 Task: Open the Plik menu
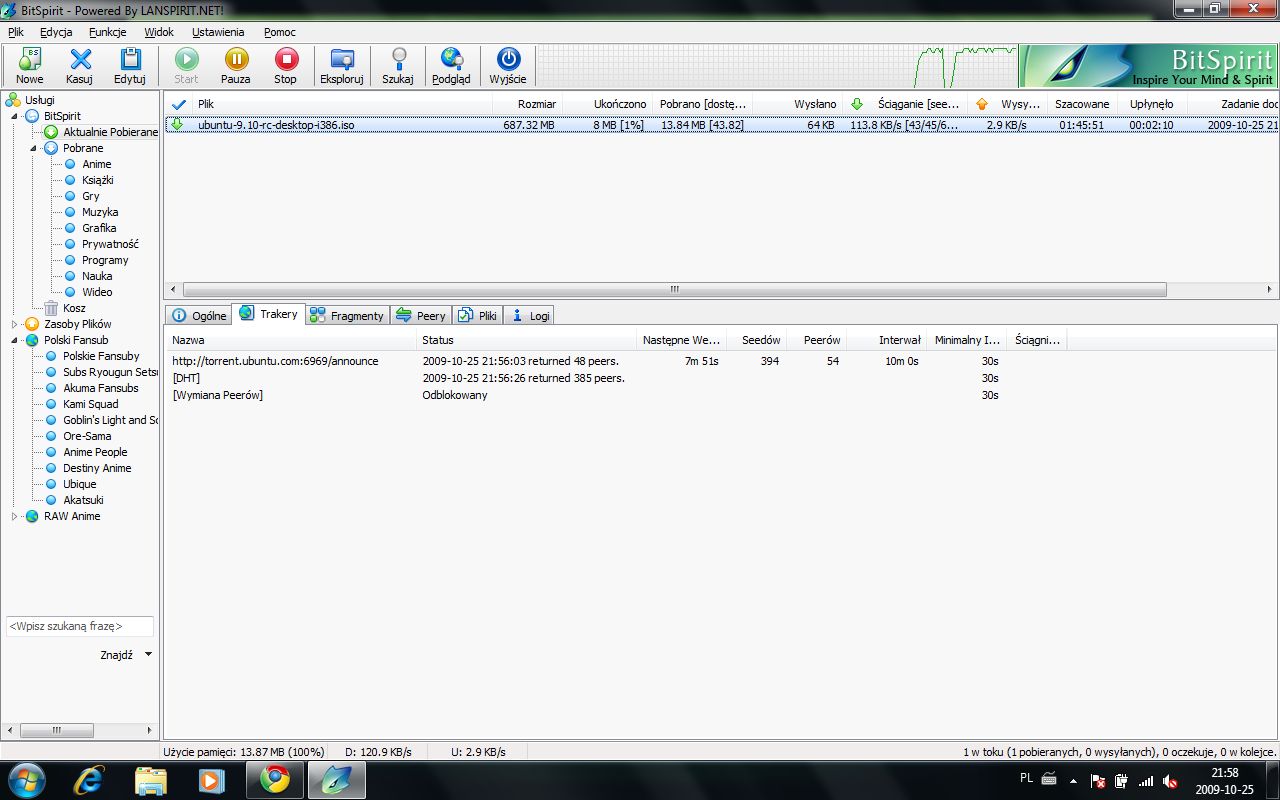15,32
